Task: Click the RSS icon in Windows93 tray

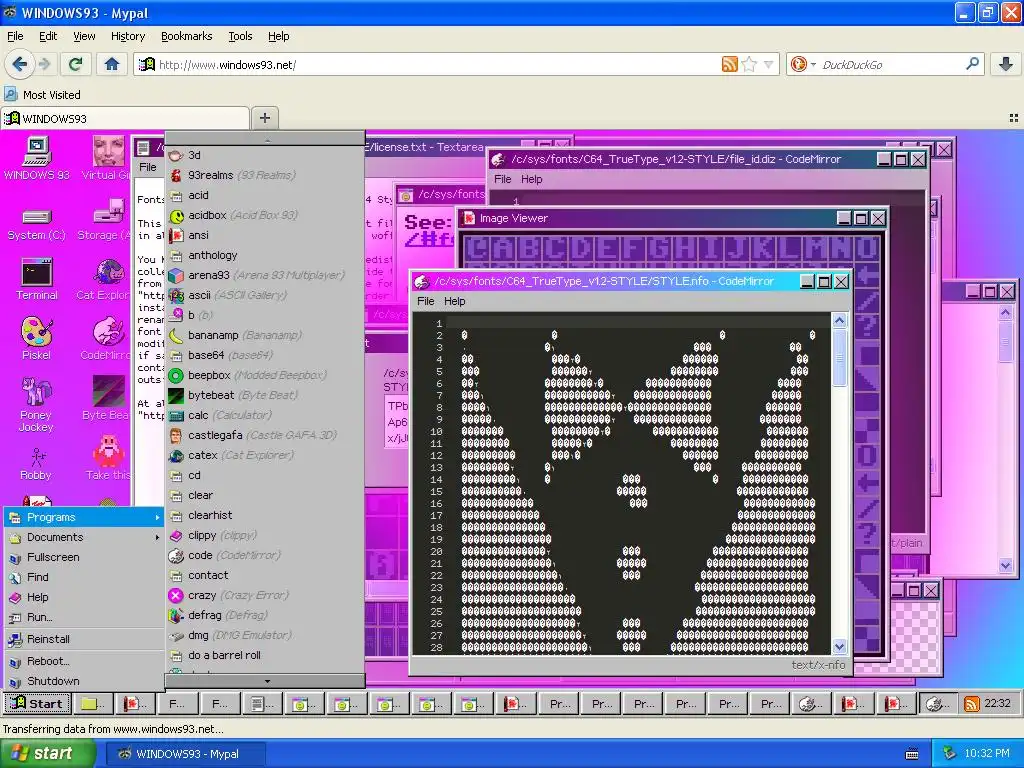Action: (x=972, y=704)
